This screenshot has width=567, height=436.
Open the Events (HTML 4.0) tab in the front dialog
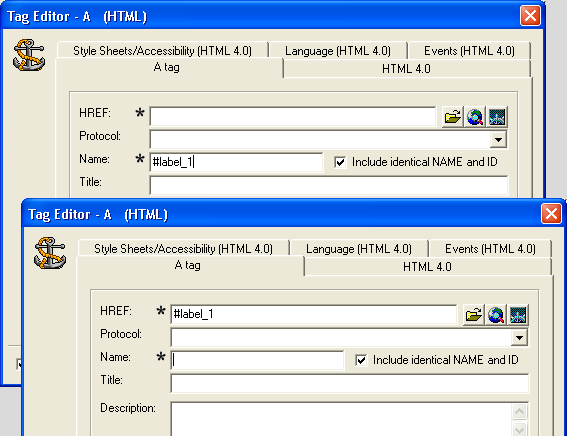tap(490, 249)
